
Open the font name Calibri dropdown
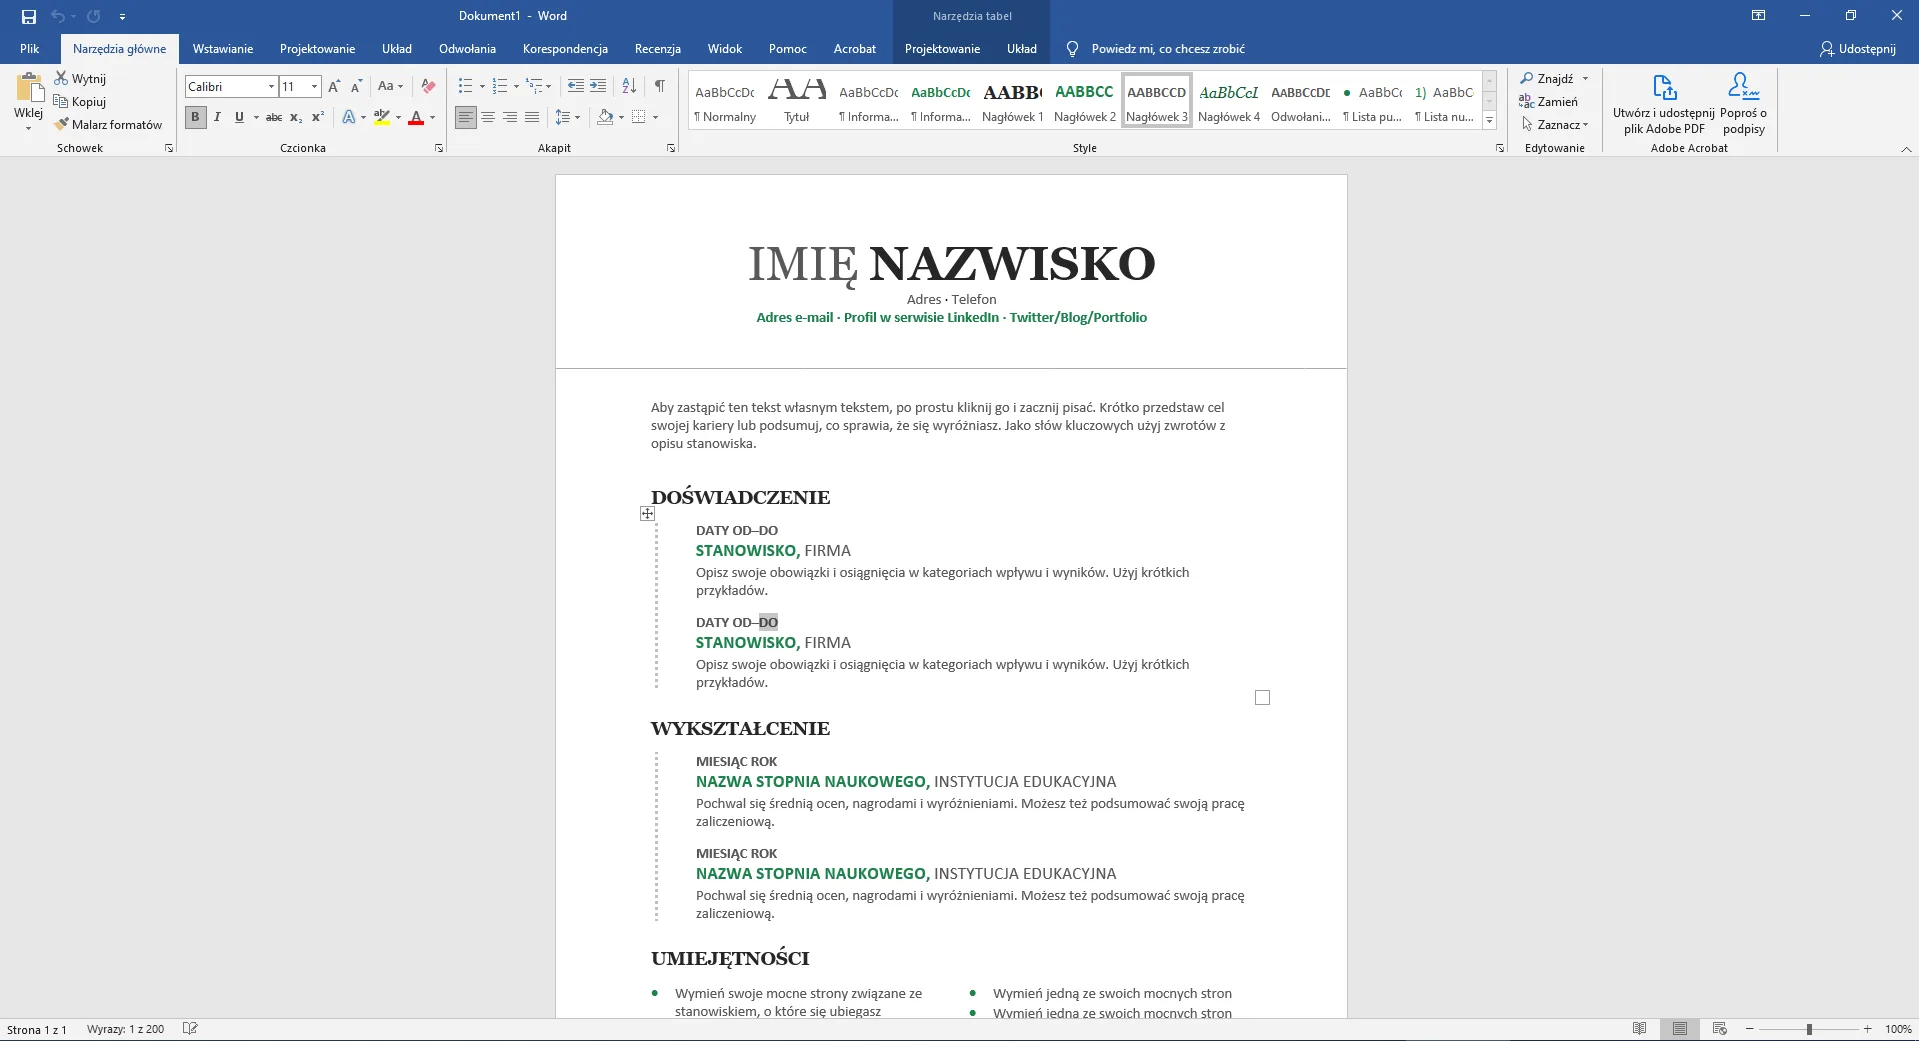coord(271,86)
